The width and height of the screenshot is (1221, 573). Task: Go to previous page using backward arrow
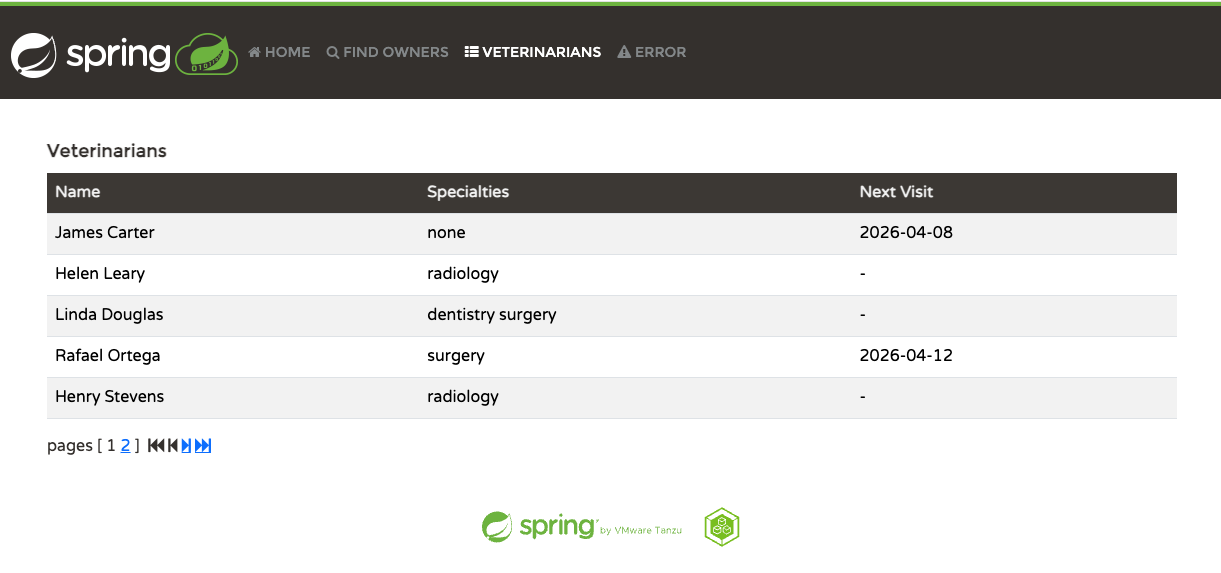tap(172, 446)
